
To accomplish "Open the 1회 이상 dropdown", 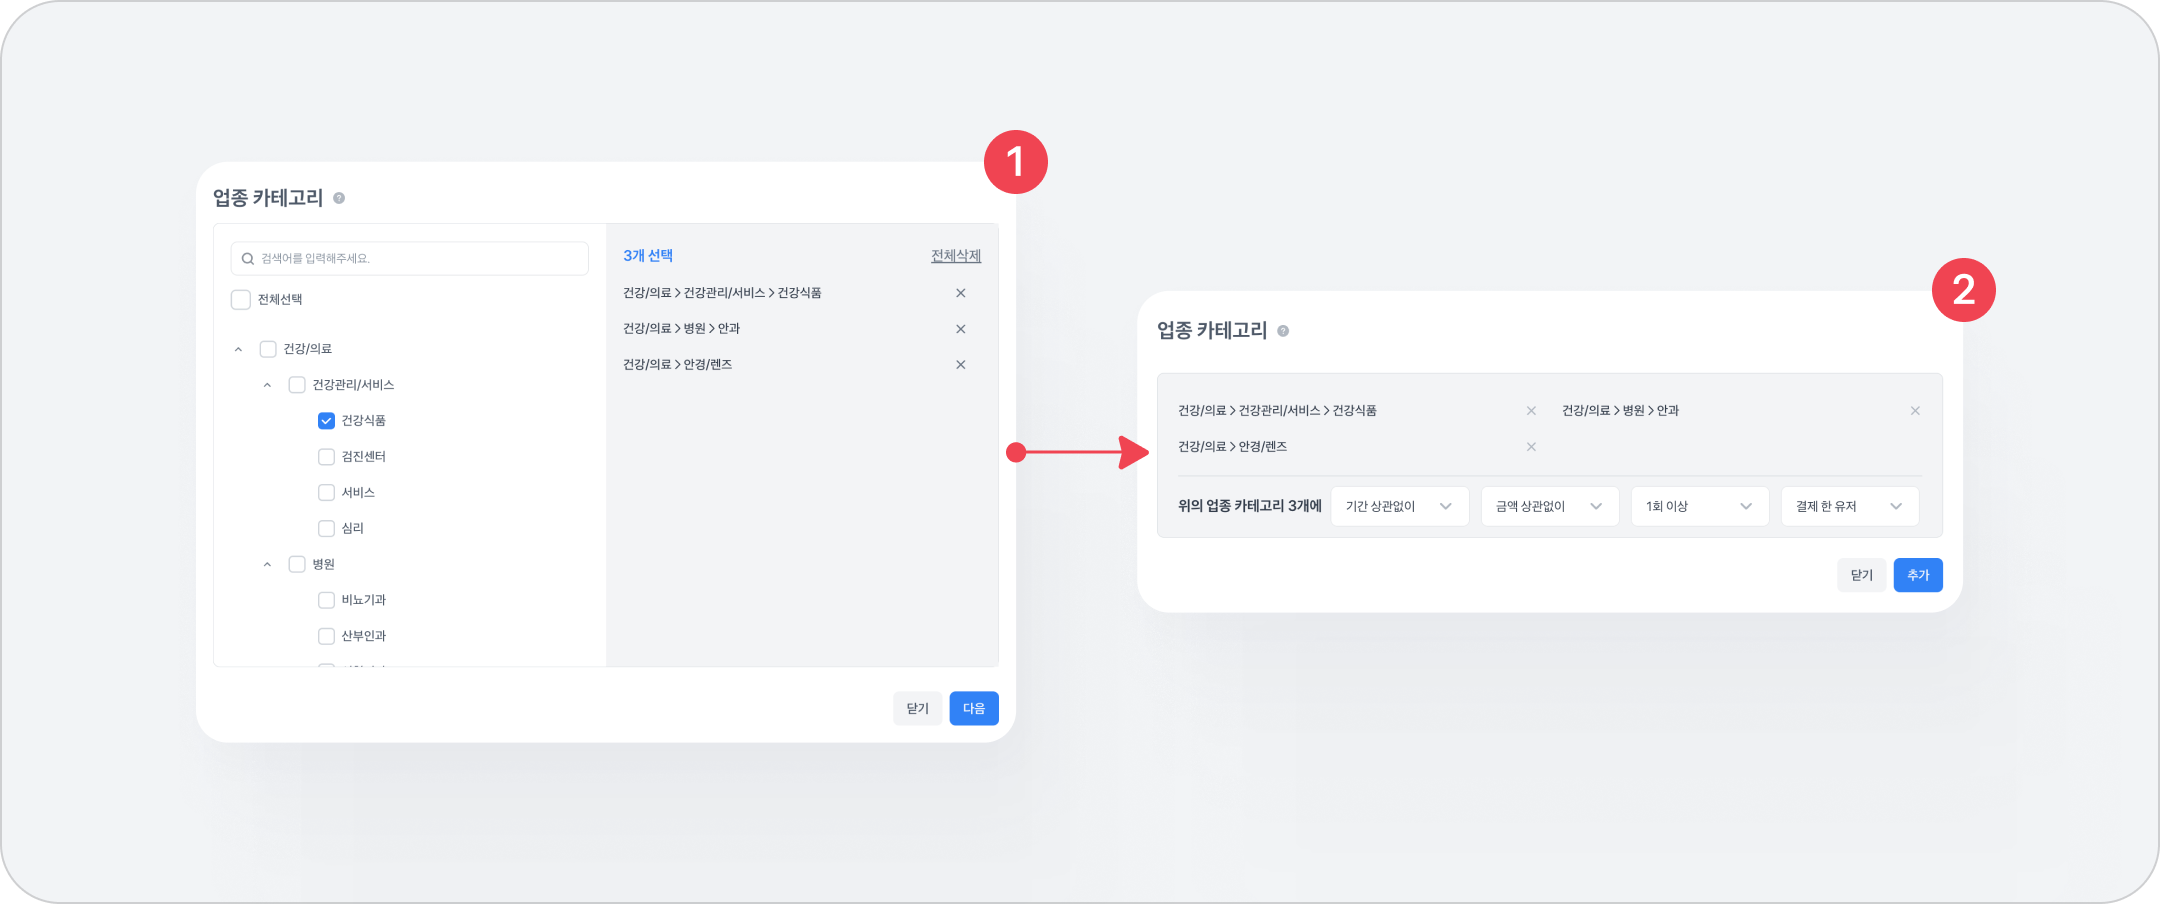I will [x=1699, y=506].
